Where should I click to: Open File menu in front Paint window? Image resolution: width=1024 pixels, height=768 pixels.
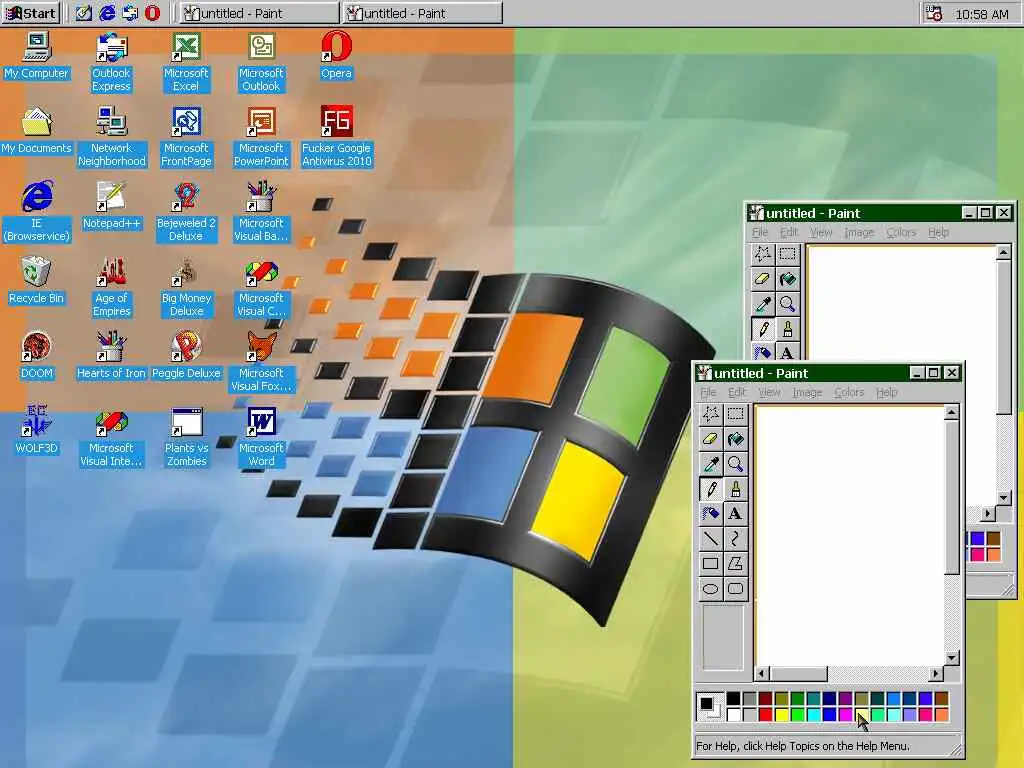click(708, 392)
